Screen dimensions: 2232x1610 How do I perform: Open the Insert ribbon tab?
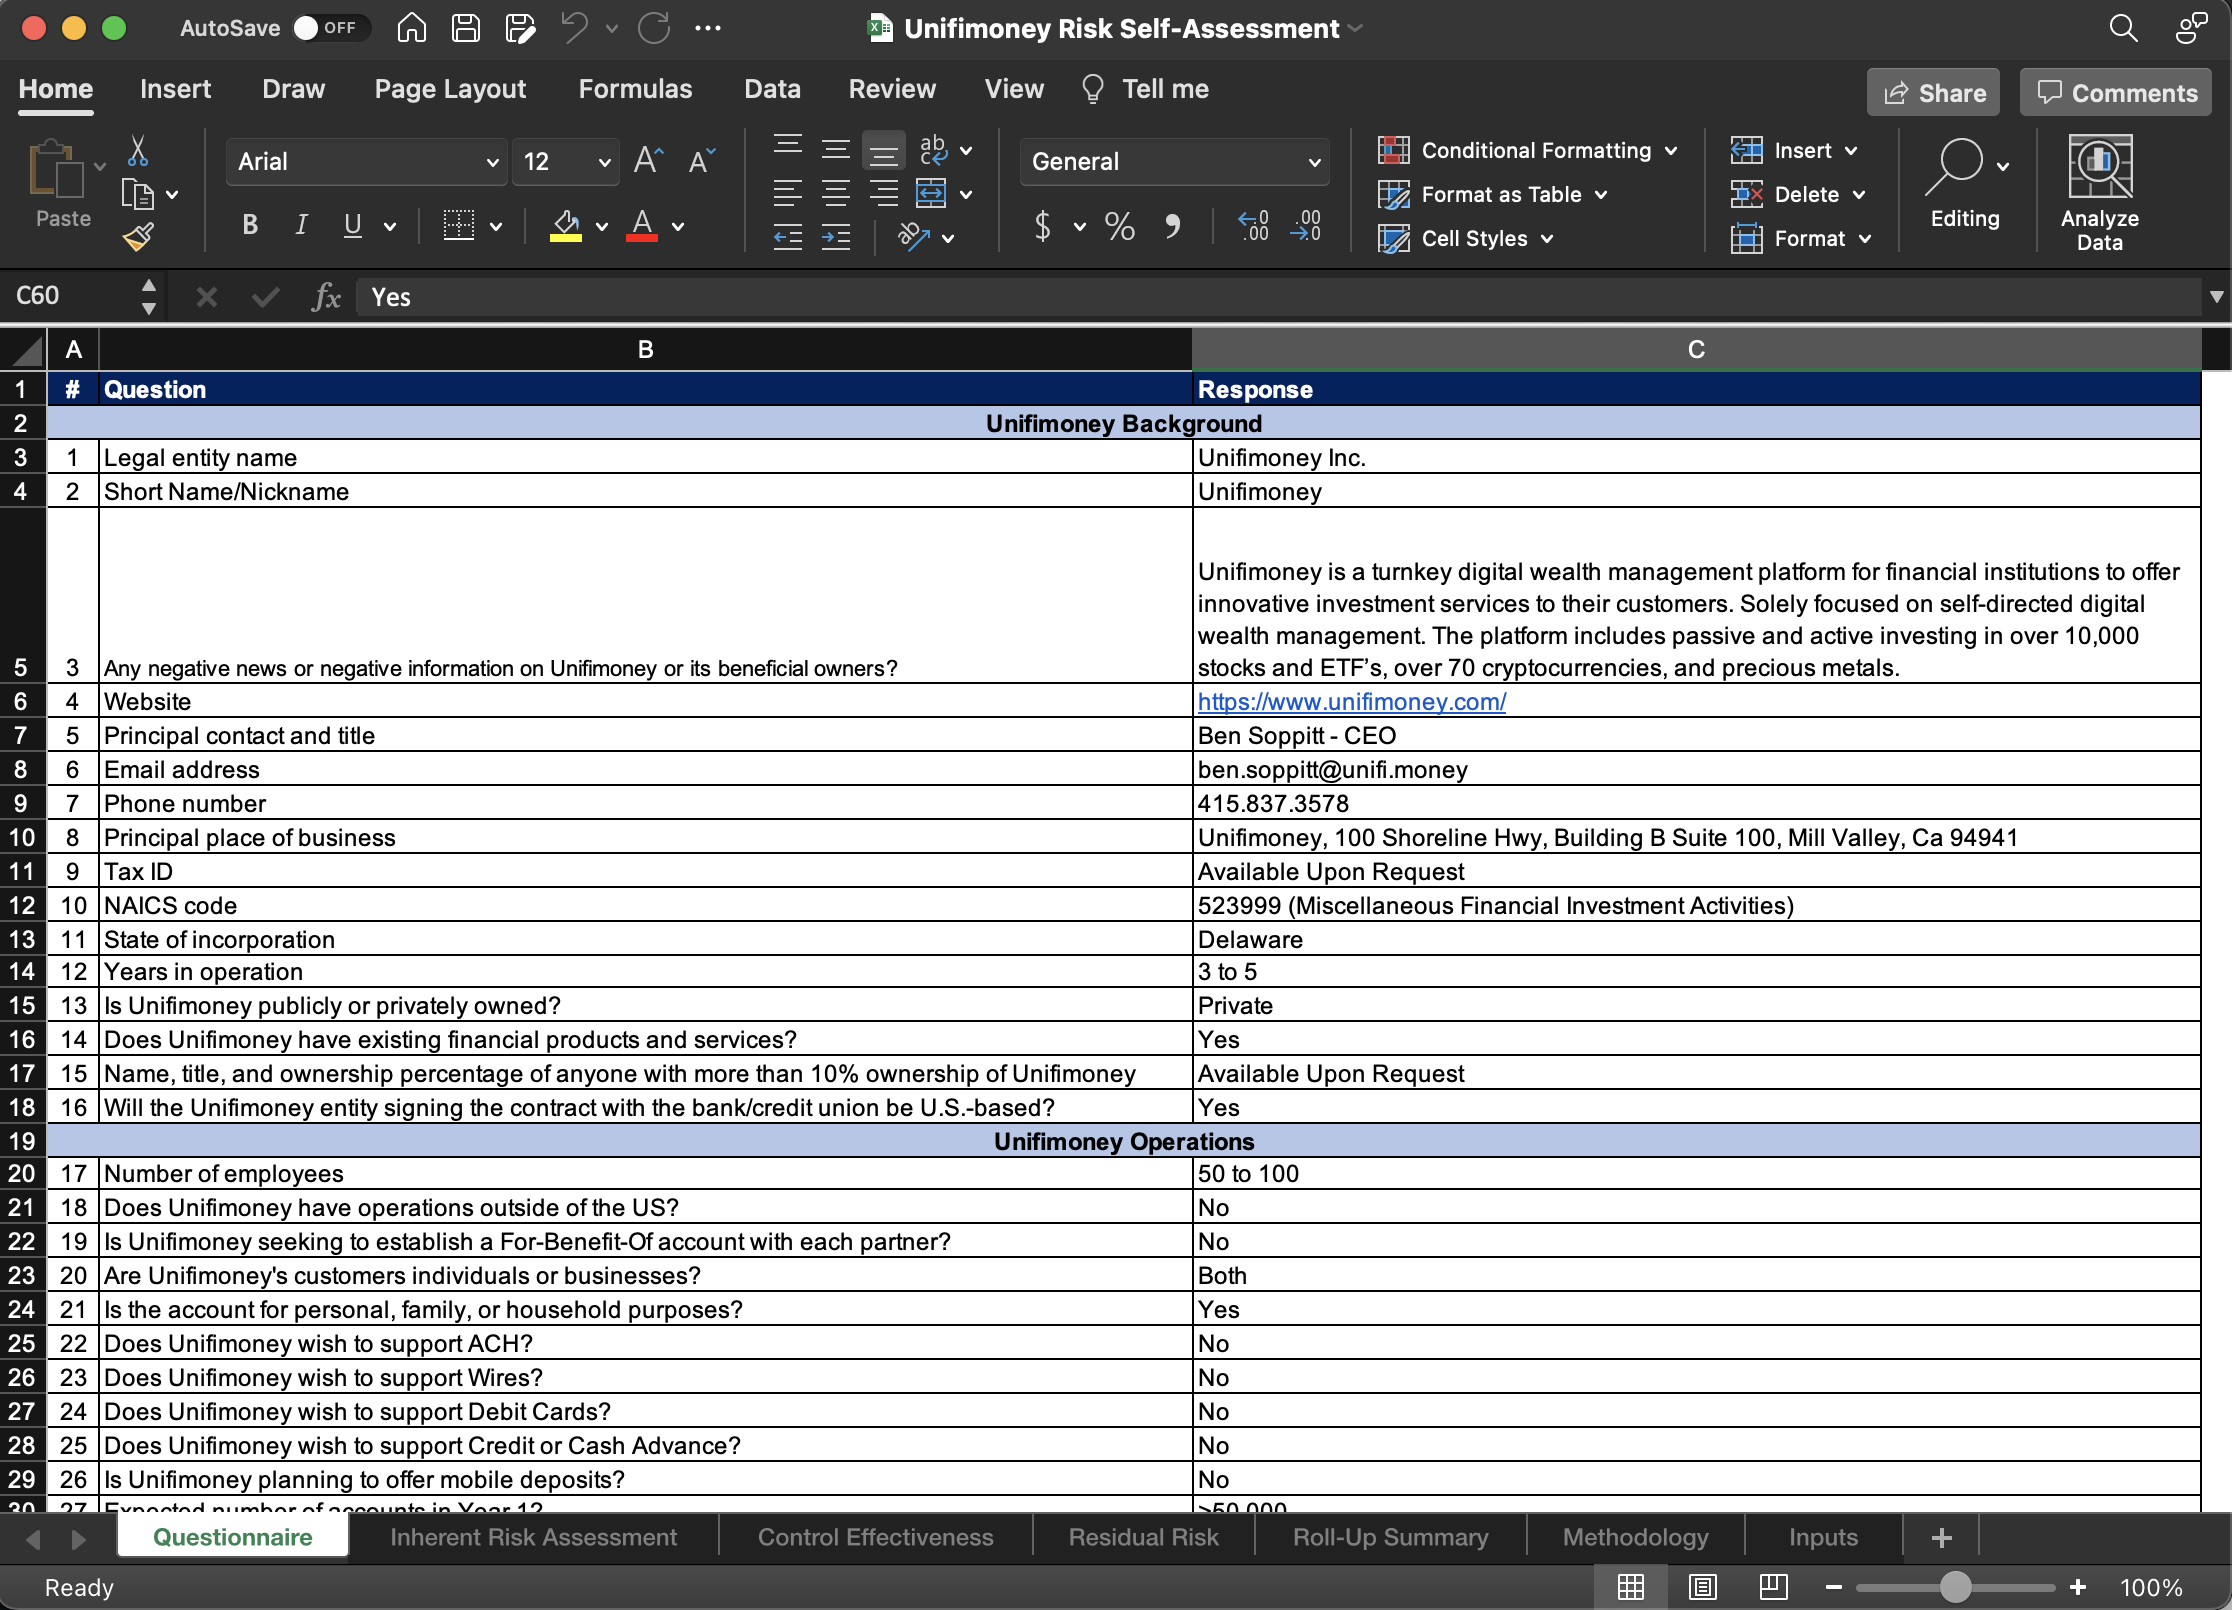click(x=175, y=89)
